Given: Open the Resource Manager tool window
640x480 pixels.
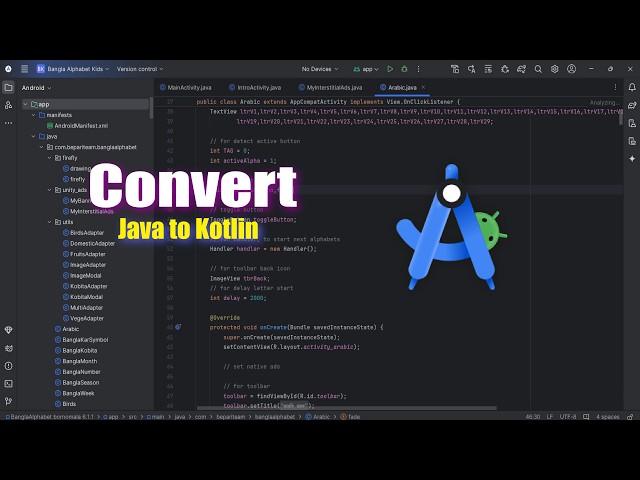Looking at the screenshot, I should pos(8,105).
